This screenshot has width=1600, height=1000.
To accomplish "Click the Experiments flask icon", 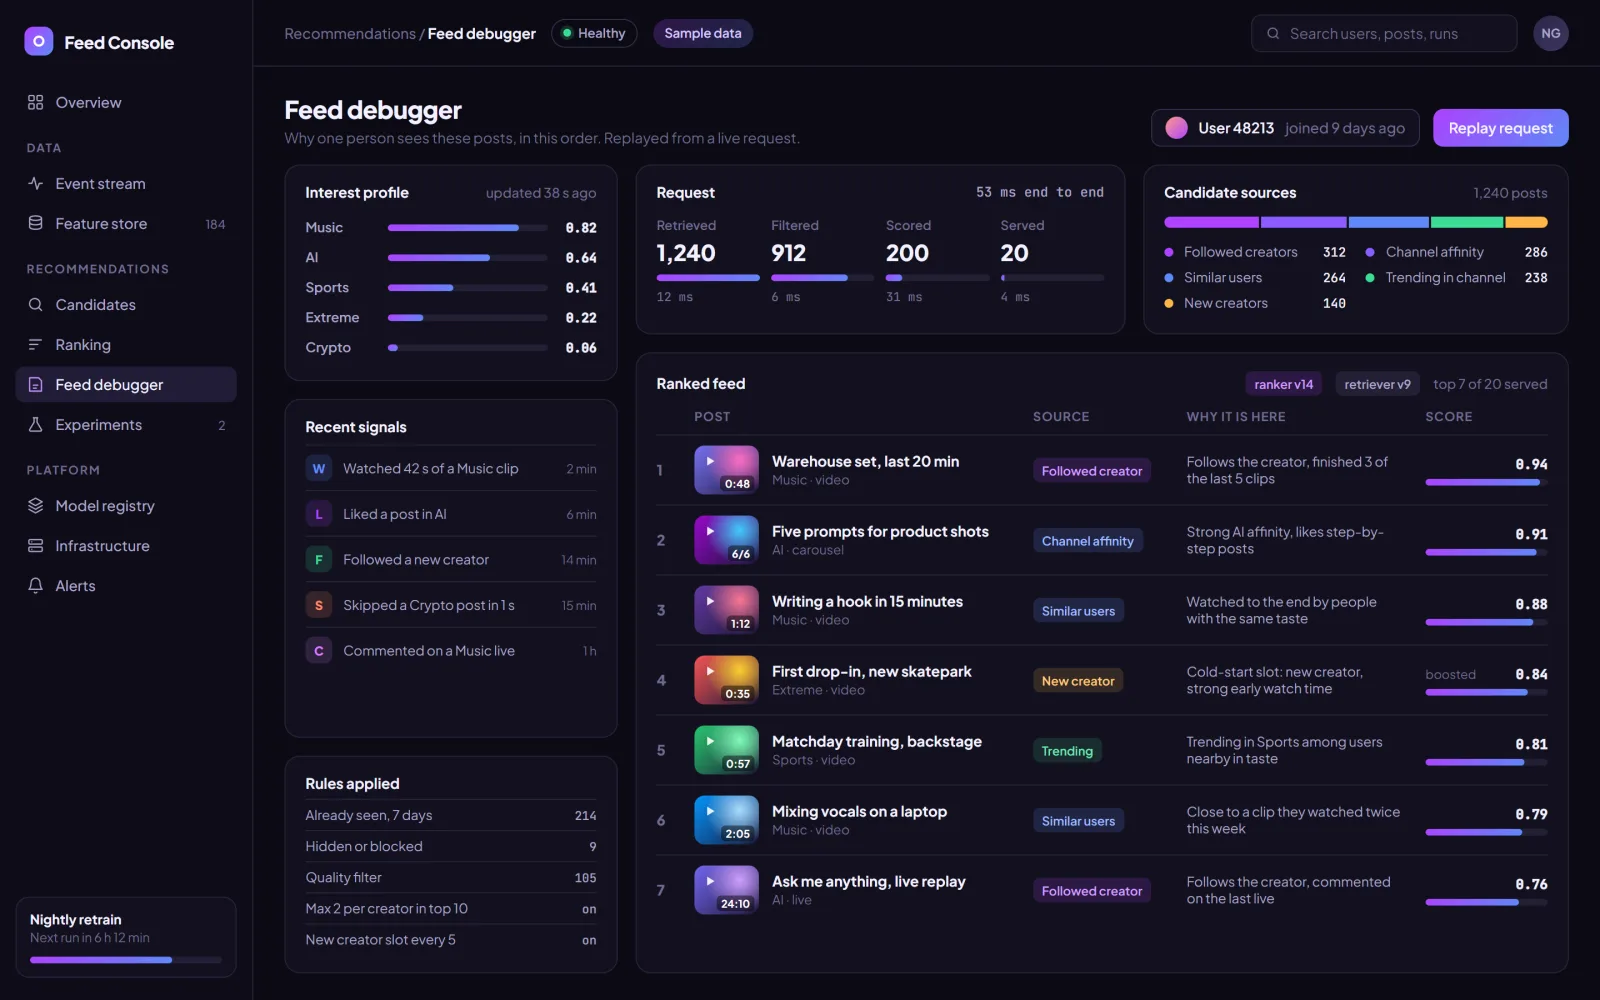I will tap(36, 424).
